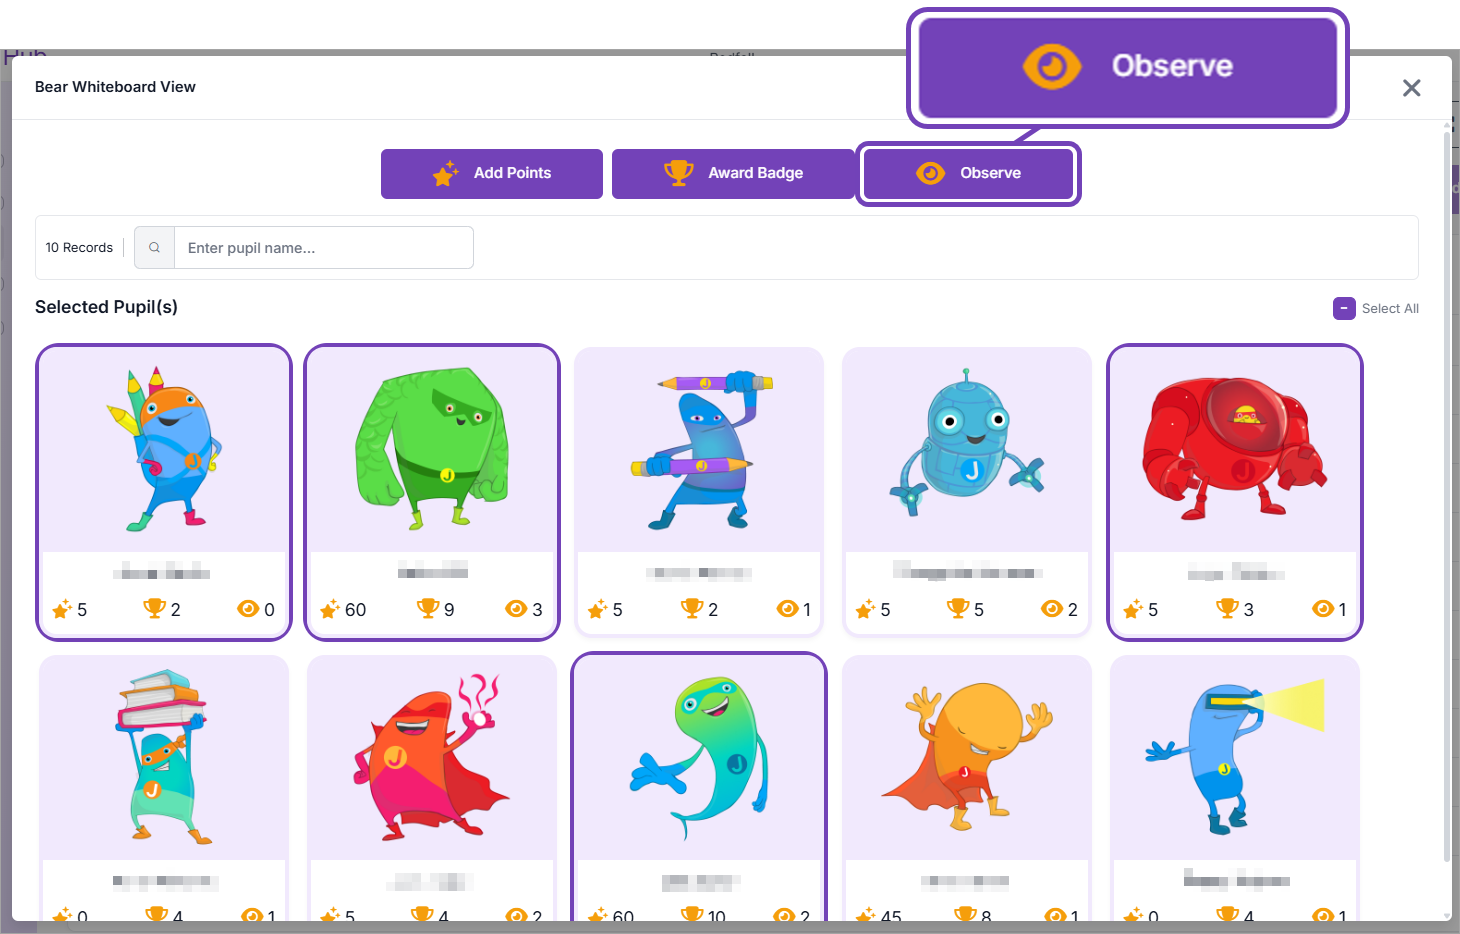Select the blue robot pupil card
This screenshot has width=1460, height=934.
[967, 492]
